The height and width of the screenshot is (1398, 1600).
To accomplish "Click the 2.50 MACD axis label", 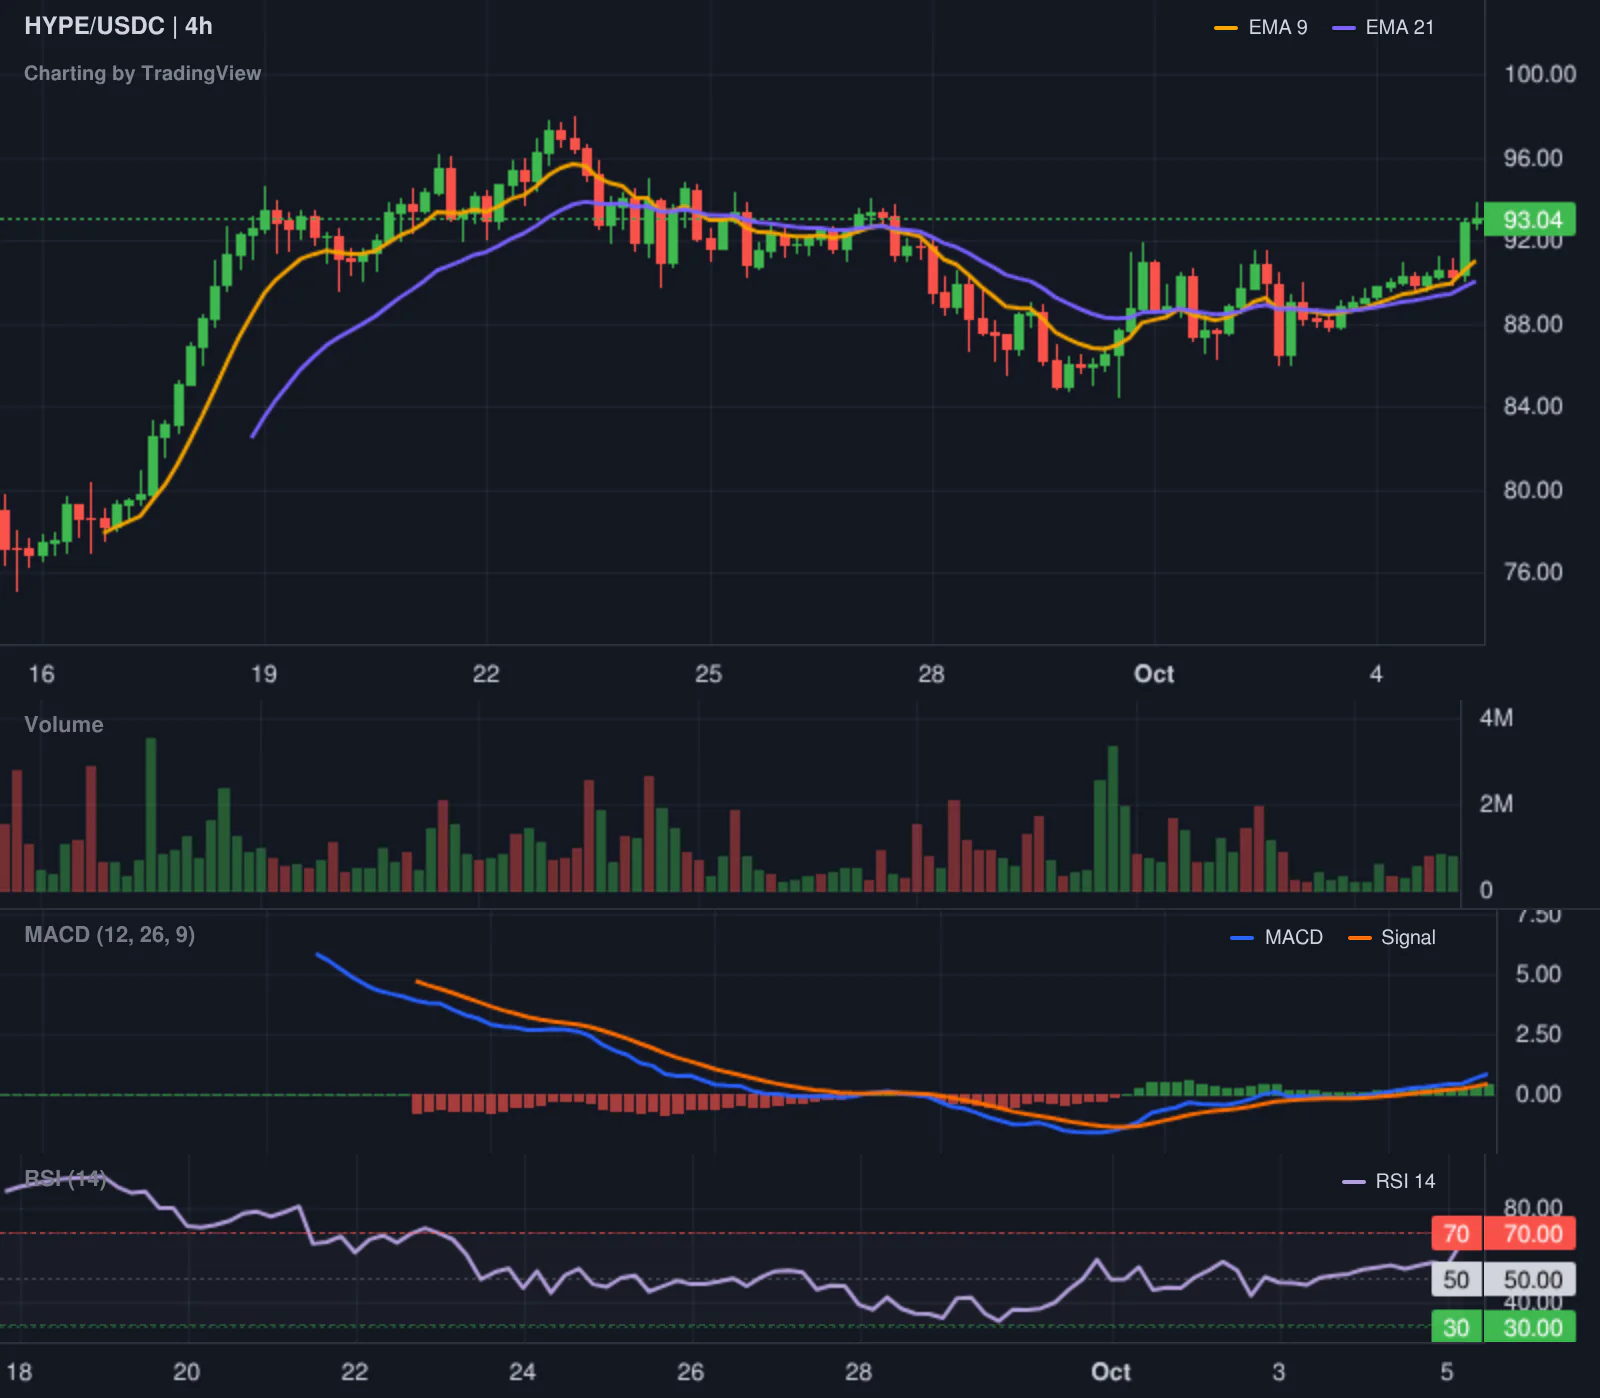I will point(1538,1034).
